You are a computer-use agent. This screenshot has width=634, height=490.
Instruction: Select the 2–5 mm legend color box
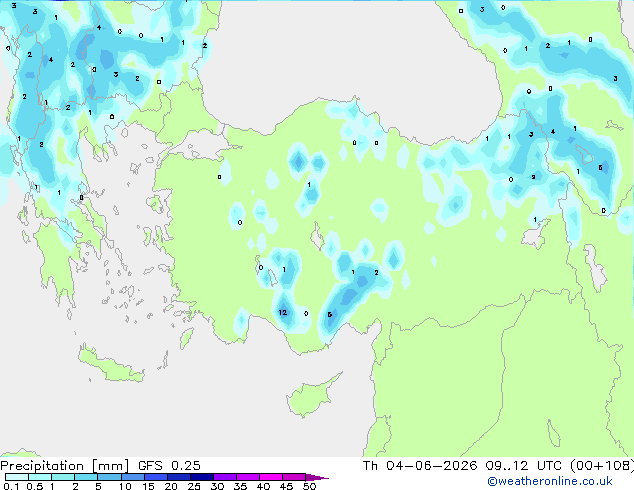point(86,477)
